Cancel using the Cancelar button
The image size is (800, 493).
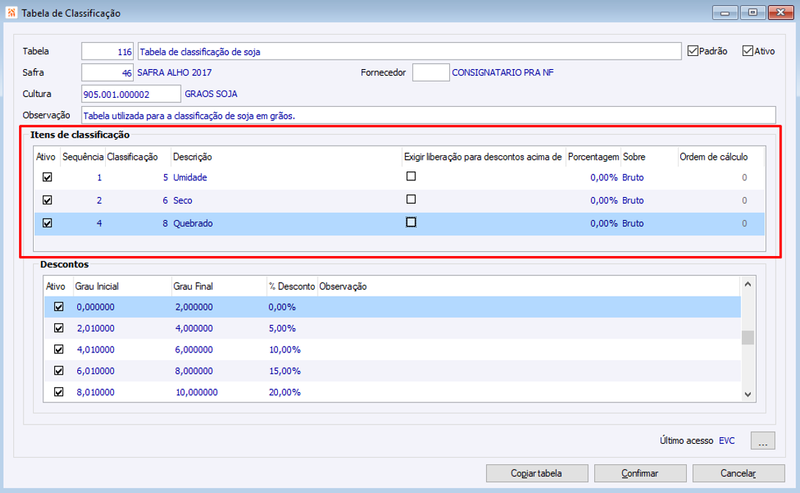tap(738, 473)
